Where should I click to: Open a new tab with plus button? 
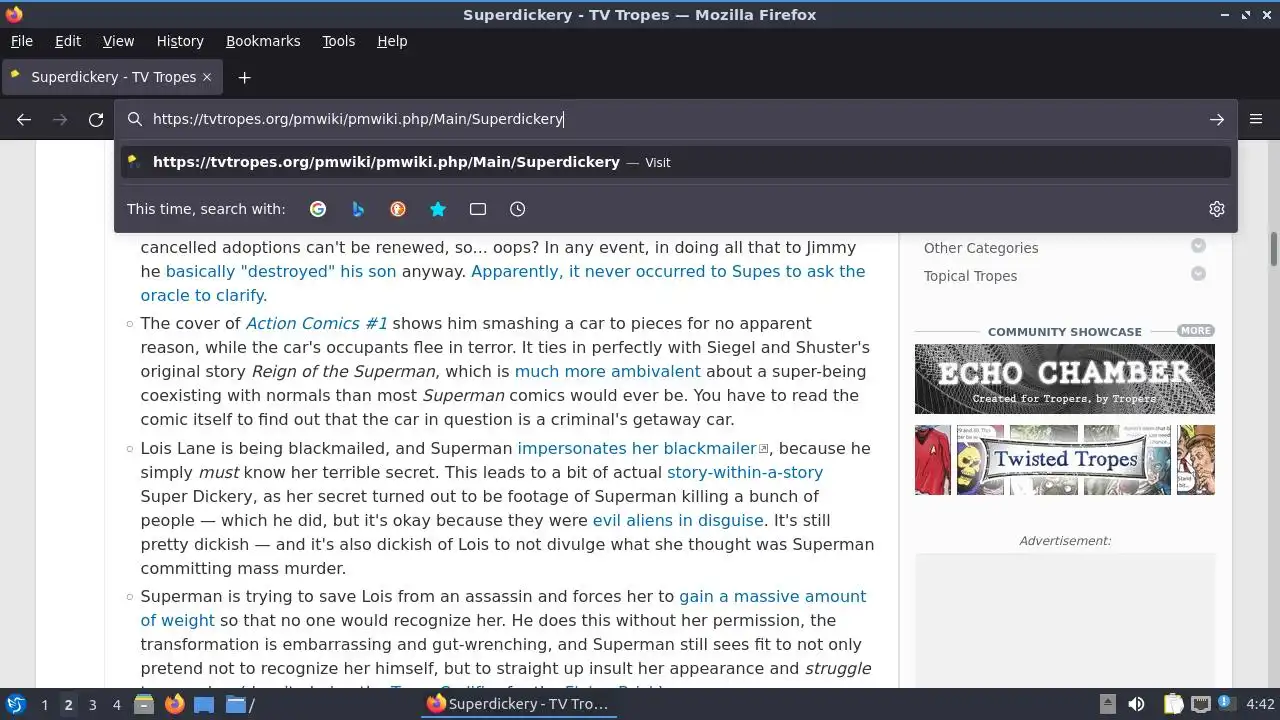[244, 77]
